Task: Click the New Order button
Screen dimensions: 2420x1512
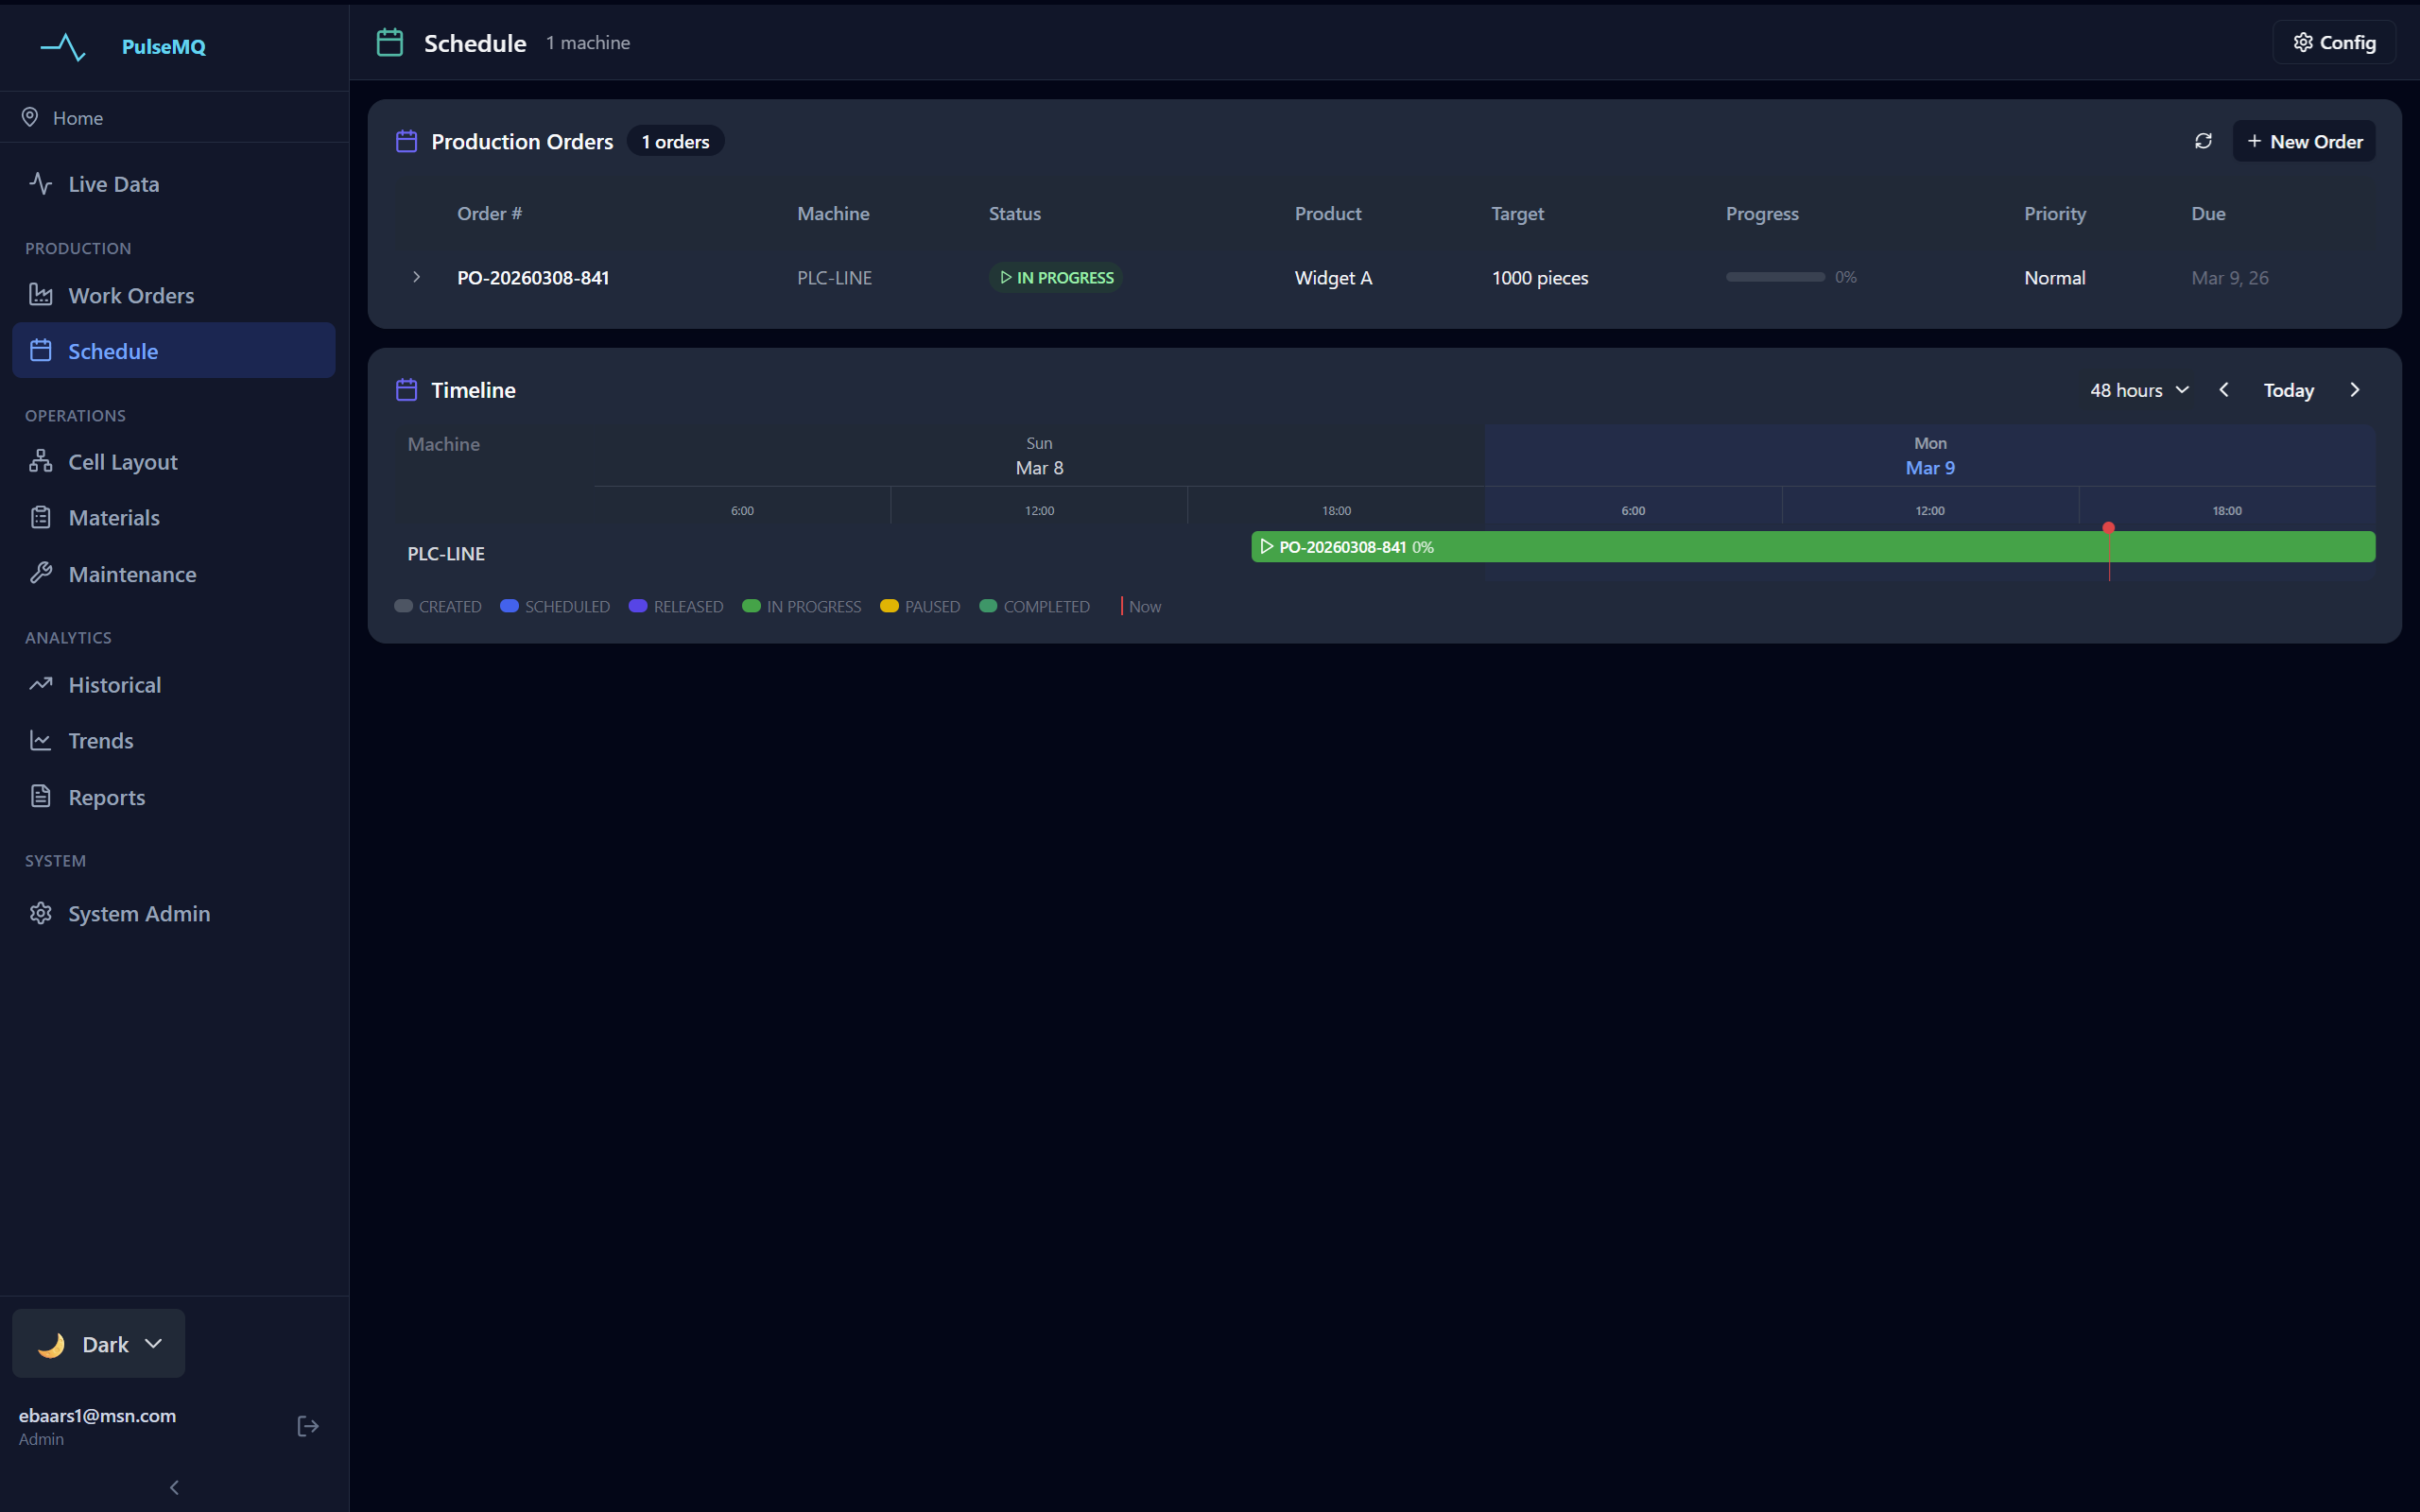Action: click(x=2304, y=141)
